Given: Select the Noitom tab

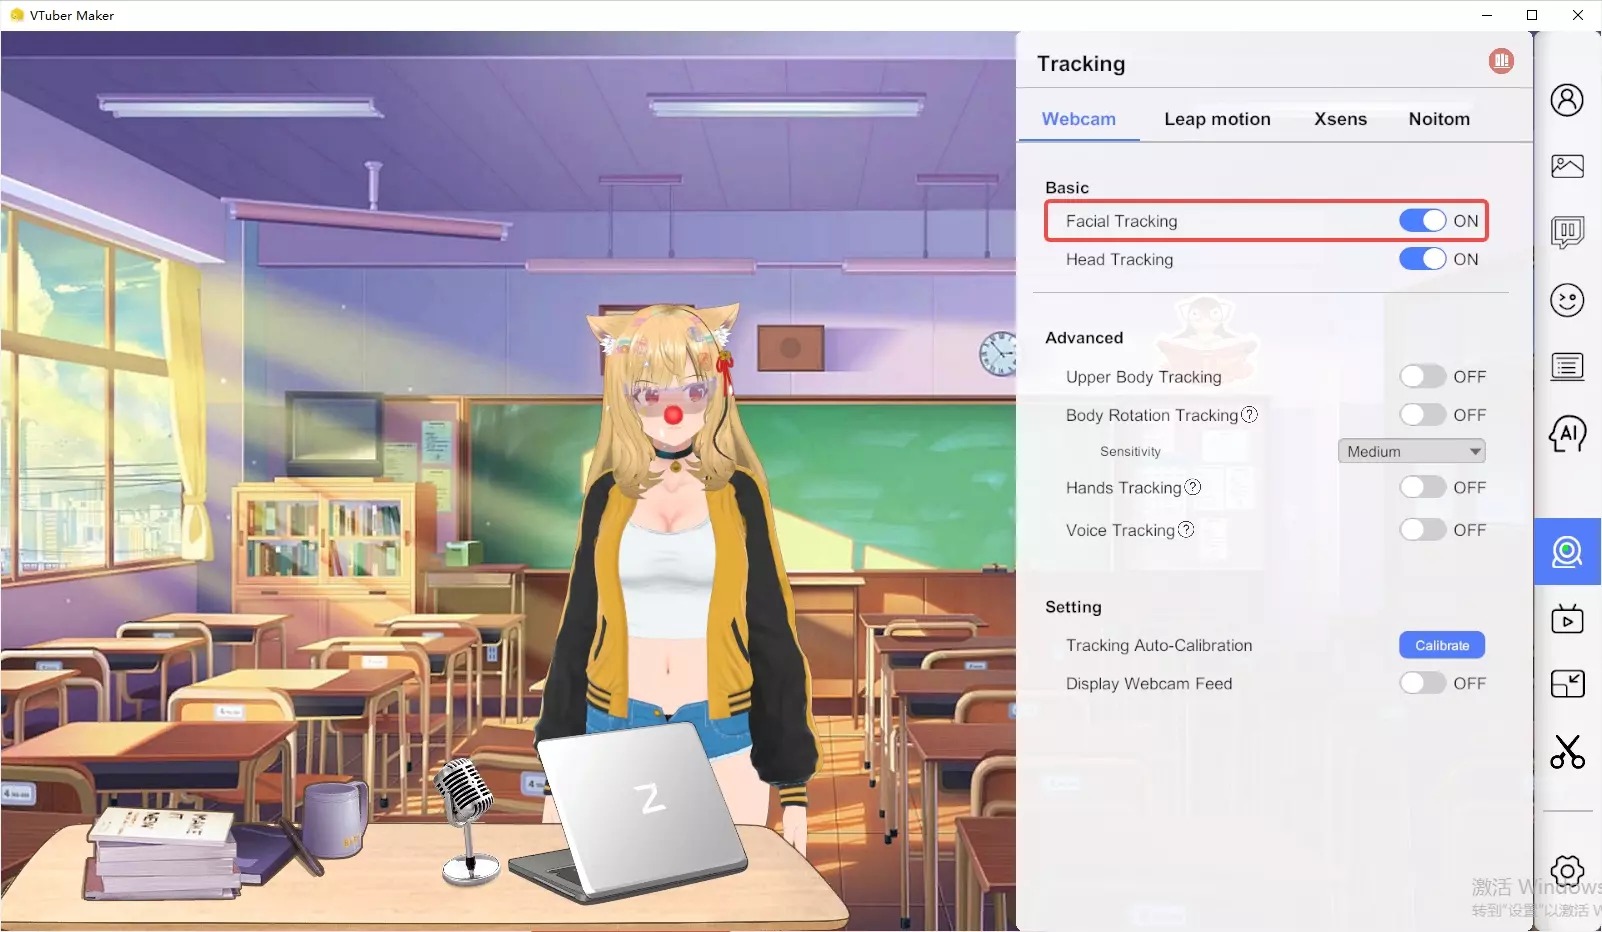Looking at the screenshot, I should point(1439,119).
